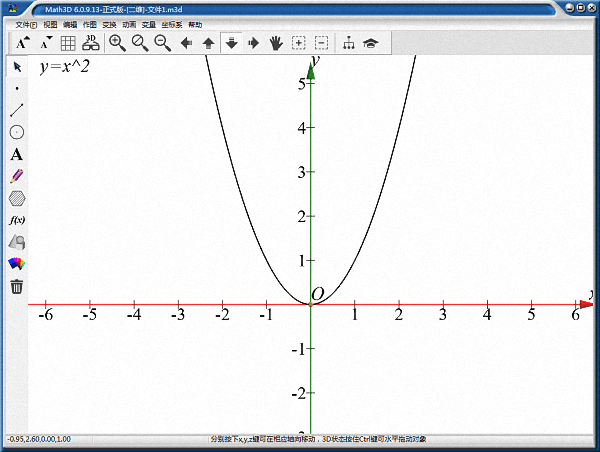Viewport: 600px width, 452px height.
Task: Open the 帮助 (Help) menu
Action: [x=194, y=24]
